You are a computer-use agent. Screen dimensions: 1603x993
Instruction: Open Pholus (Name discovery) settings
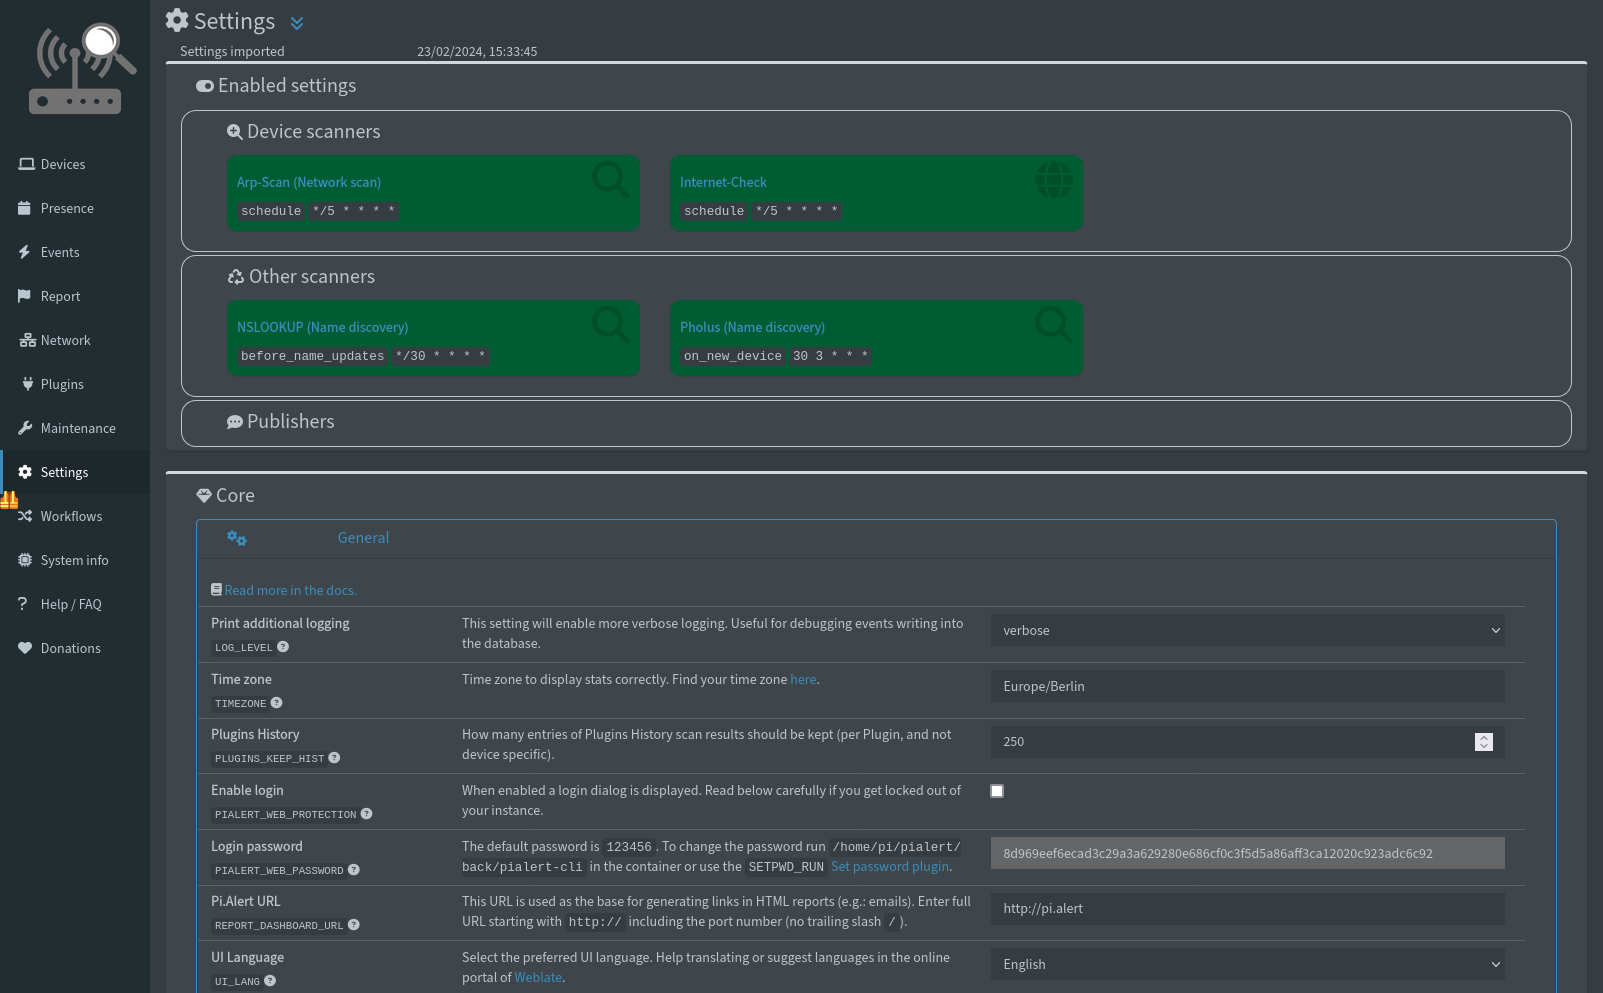[x=752, y=327]
